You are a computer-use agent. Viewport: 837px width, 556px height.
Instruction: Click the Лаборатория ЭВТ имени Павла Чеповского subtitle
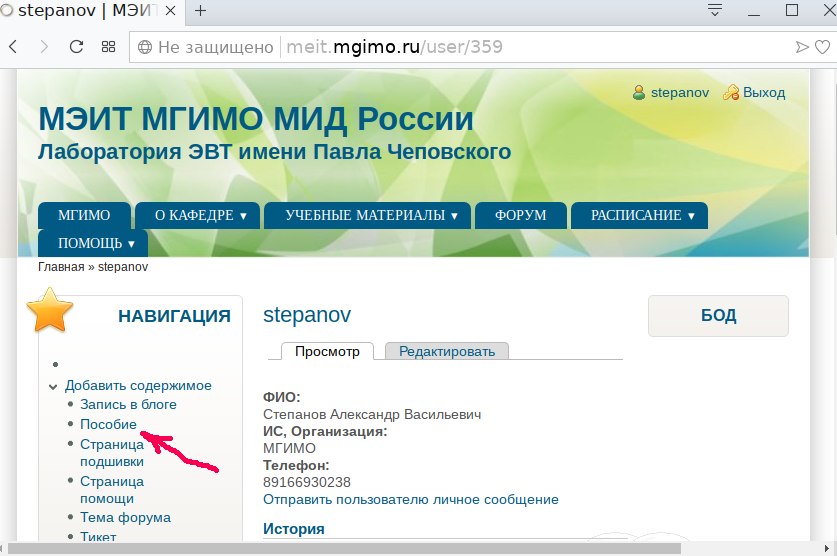tap(274, 152)
